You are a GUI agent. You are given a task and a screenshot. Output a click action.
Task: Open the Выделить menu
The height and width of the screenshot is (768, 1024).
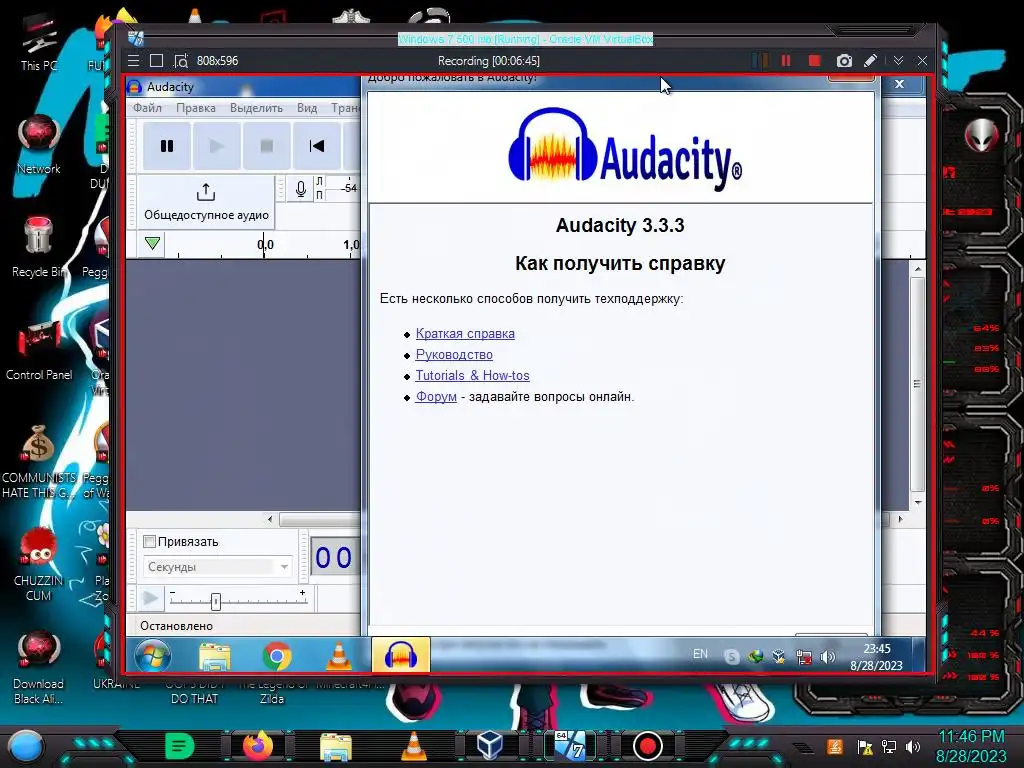coord(256,108)
